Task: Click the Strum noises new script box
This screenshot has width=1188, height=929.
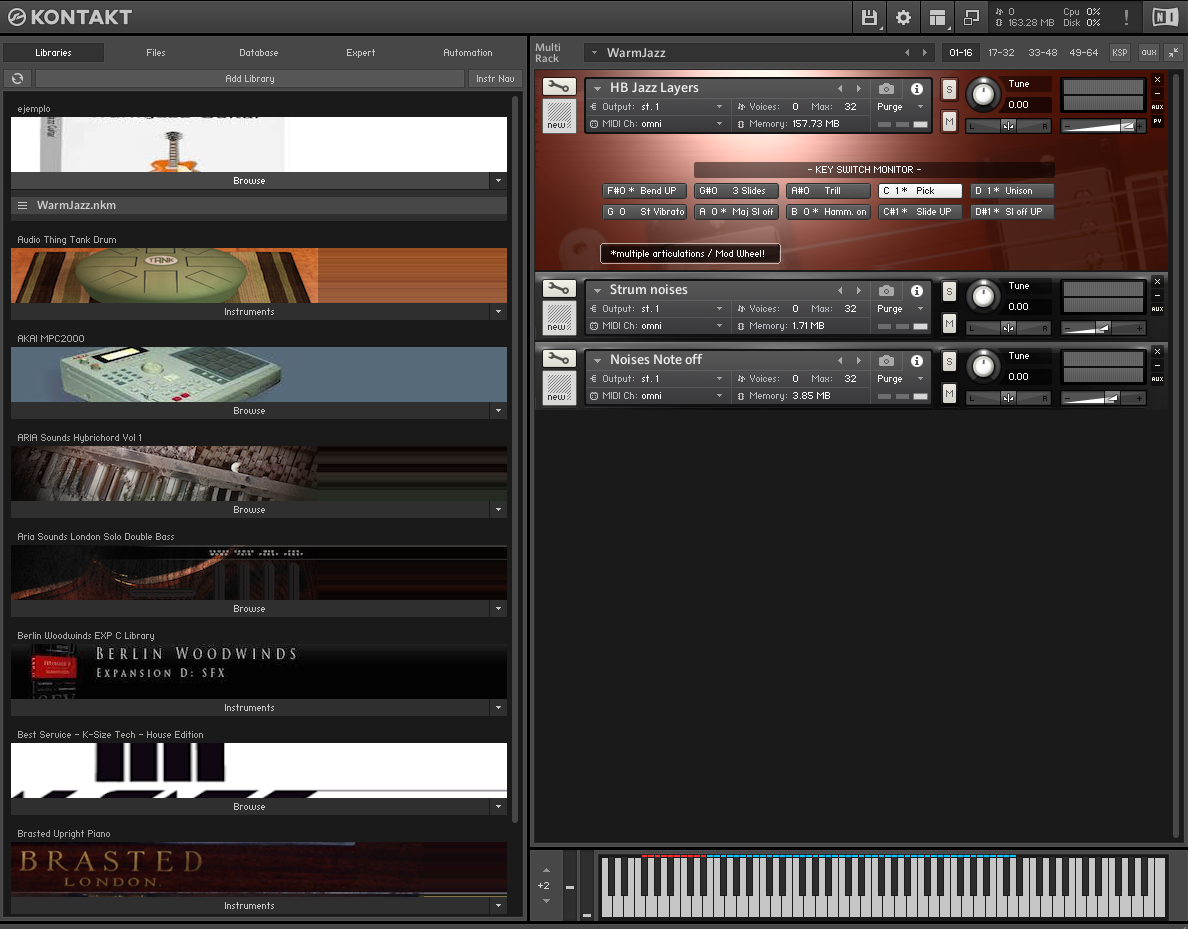Action: point(559,317)
